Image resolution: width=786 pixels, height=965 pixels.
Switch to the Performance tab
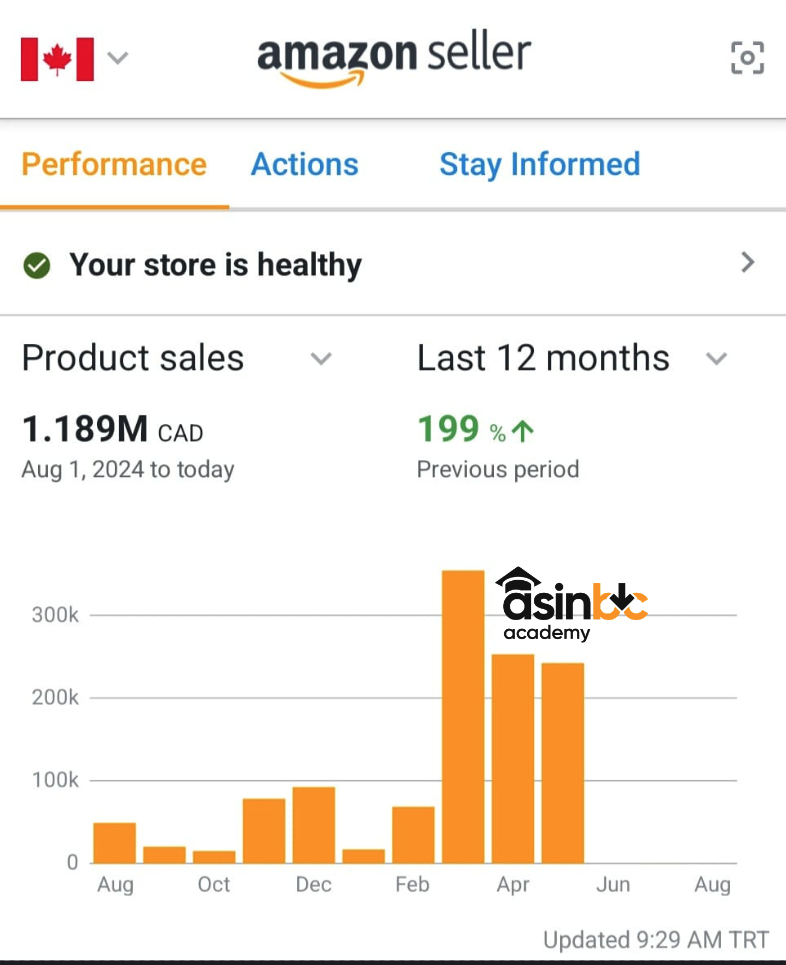[114, 165]
